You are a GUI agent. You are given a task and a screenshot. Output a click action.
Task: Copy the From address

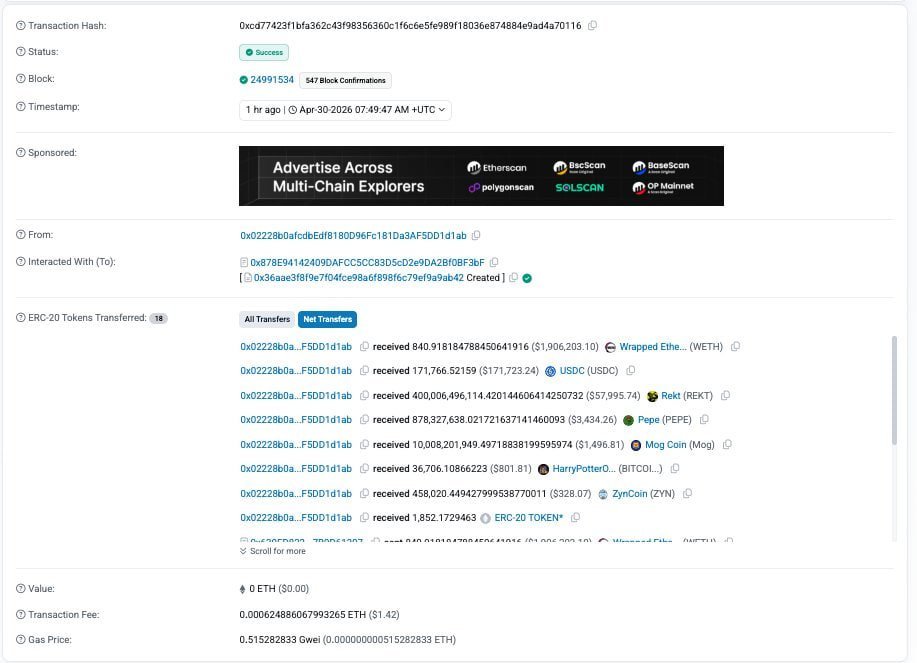pos(477,235)
